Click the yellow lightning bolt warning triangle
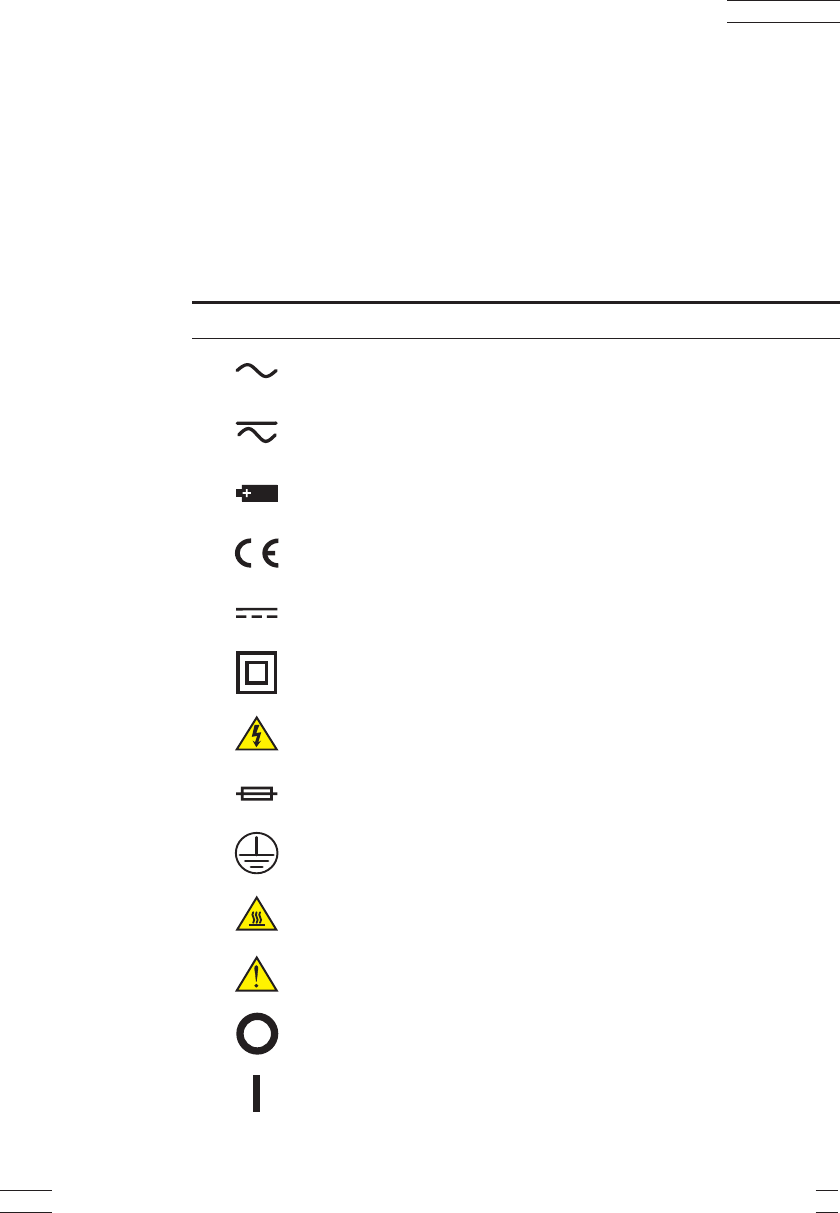 click(x=257, y=736)
